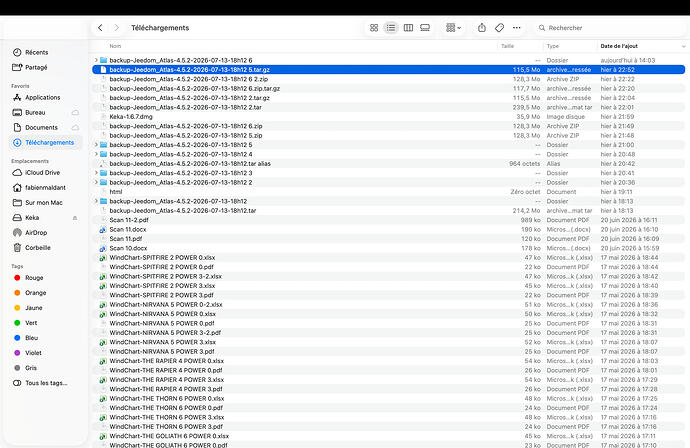This screenshot has width=690, height=448.
Task: Expand folder backup-Jeedom_Atlas 18h12 4
Action: coord(96,154)
